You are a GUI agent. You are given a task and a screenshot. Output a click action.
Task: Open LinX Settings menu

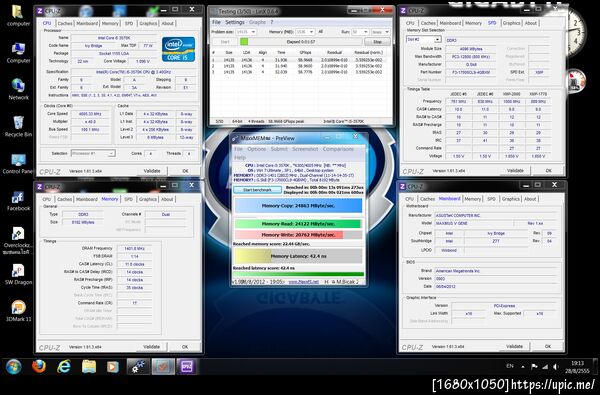pos(235,22)
